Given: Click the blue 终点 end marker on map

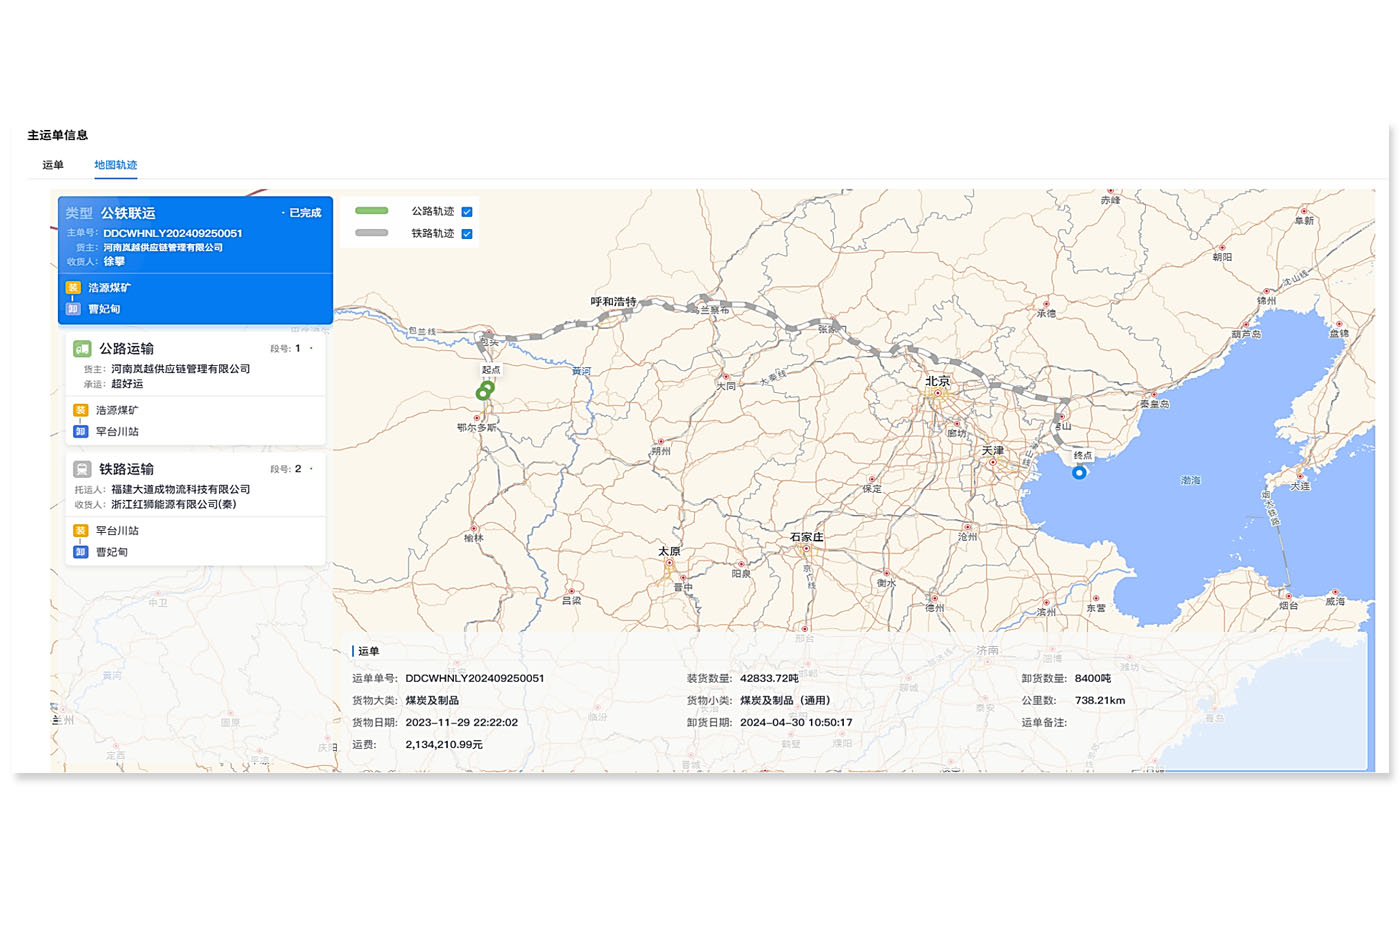Looking at the screenshot, I should tap(1079, 472).
